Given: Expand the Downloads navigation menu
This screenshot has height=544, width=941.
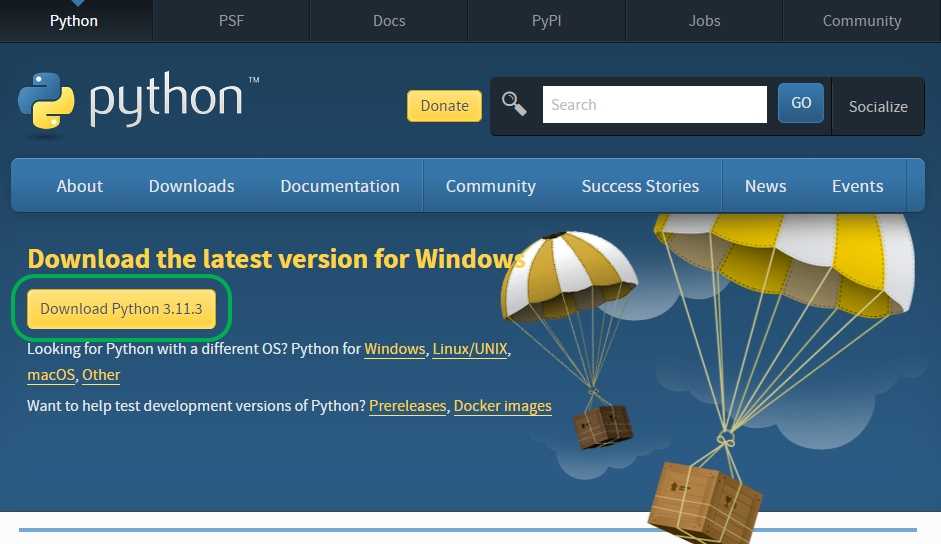Looking at the screenshot, I should (192, 186).
